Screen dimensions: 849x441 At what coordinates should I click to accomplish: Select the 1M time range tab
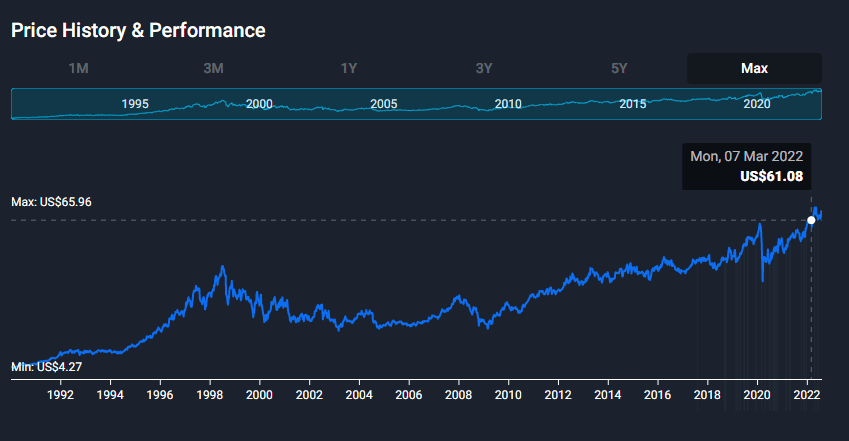click(x=79, y=68)
